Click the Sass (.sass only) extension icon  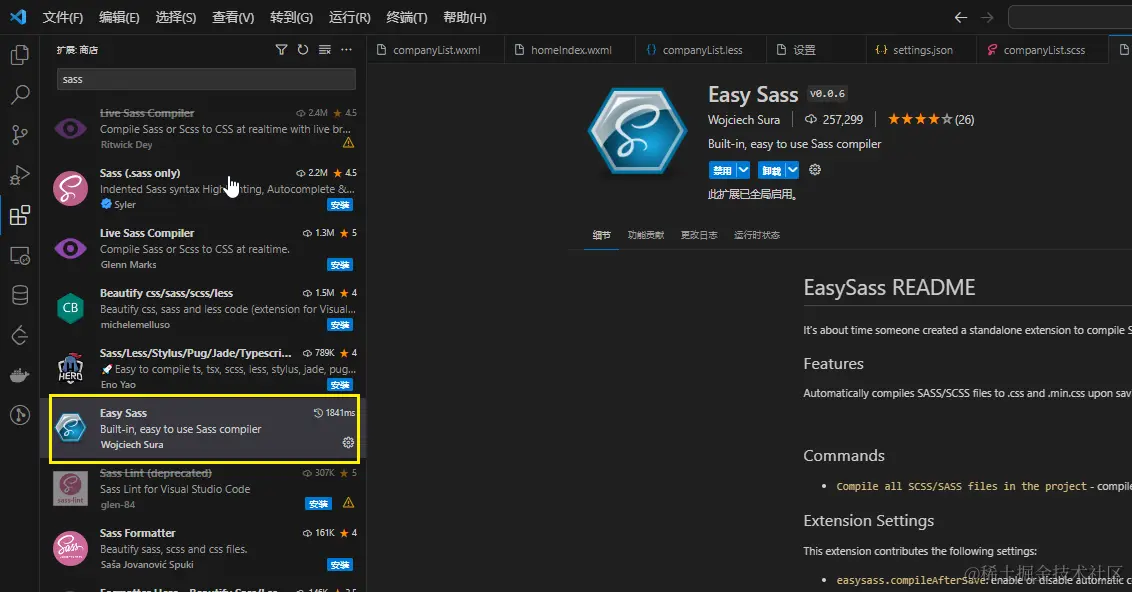coord(71,188)
